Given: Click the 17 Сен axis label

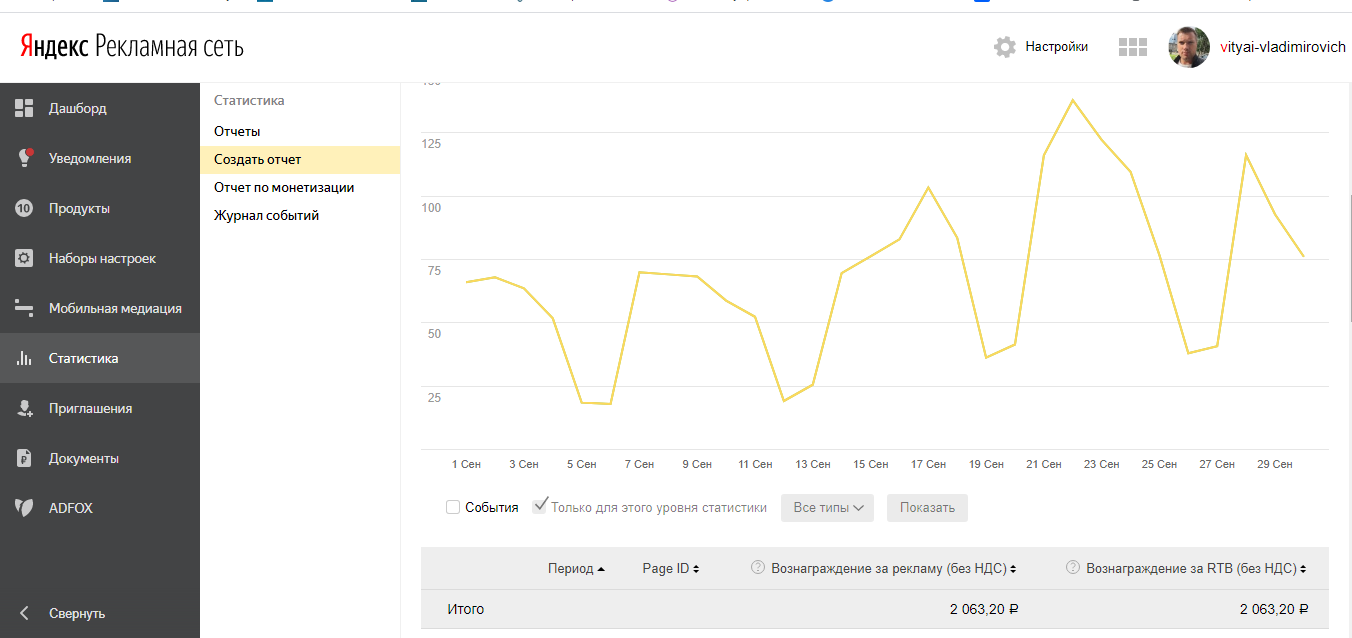Looking at the screenshot, I should click(928, 464).
